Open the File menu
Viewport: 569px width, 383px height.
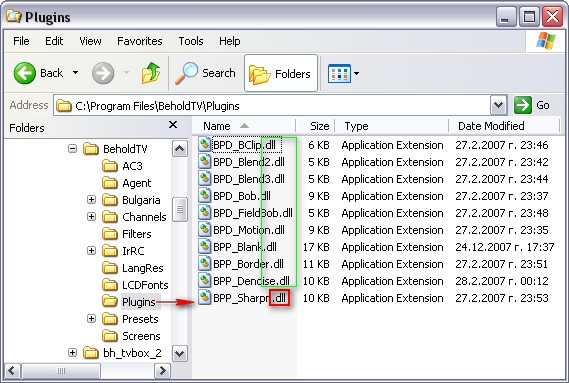pos(21,41)
